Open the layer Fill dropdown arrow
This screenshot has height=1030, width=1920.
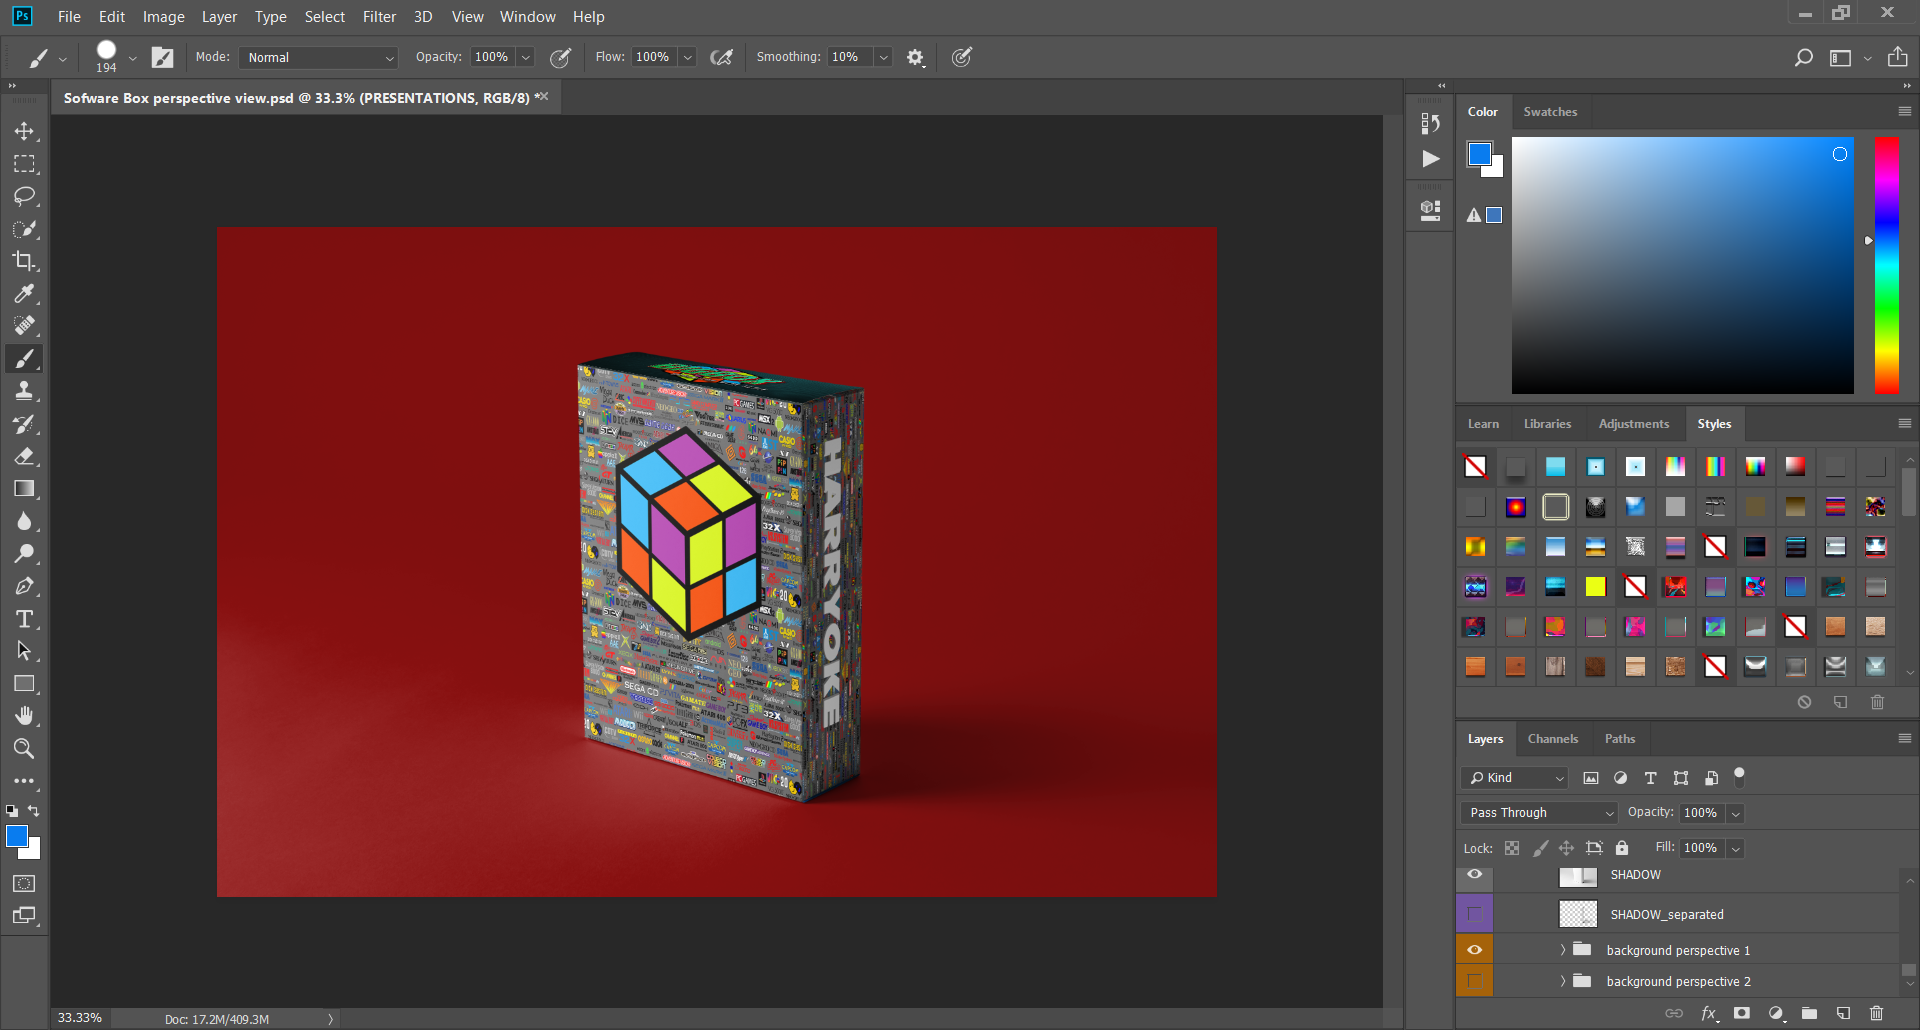(x=1736, y=848)
